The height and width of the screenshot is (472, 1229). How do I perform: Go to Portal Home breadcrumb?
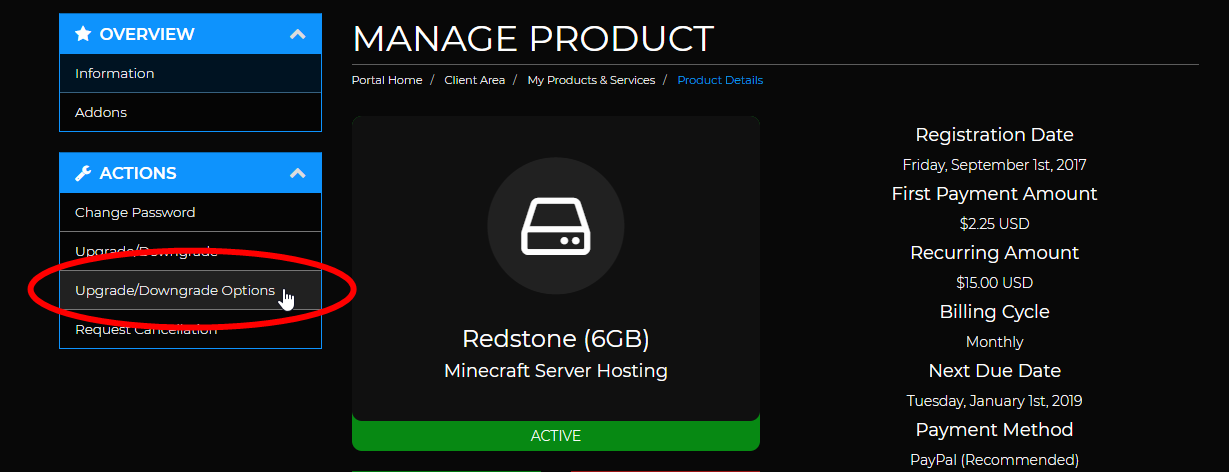[x=387, y=80]
